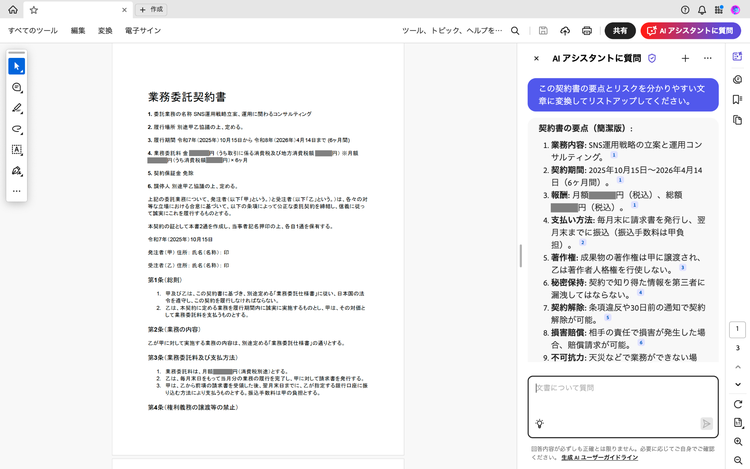Screen dimensions: 750x469
Task: Open the fill and sign stamp tool
Action: coord(17,171)
